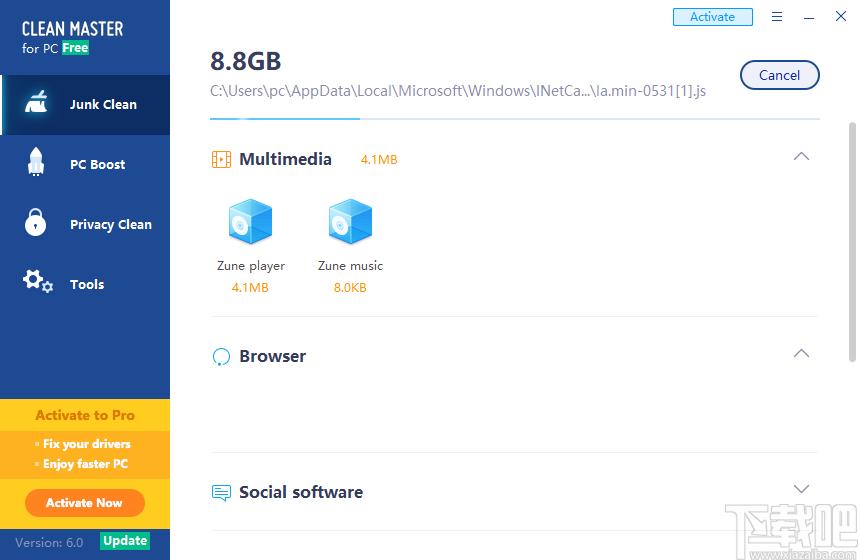The height and width of the screenshot is (560, 860).
Task: Click the Version: 6.0 label
Action: (x=49, y=543)
